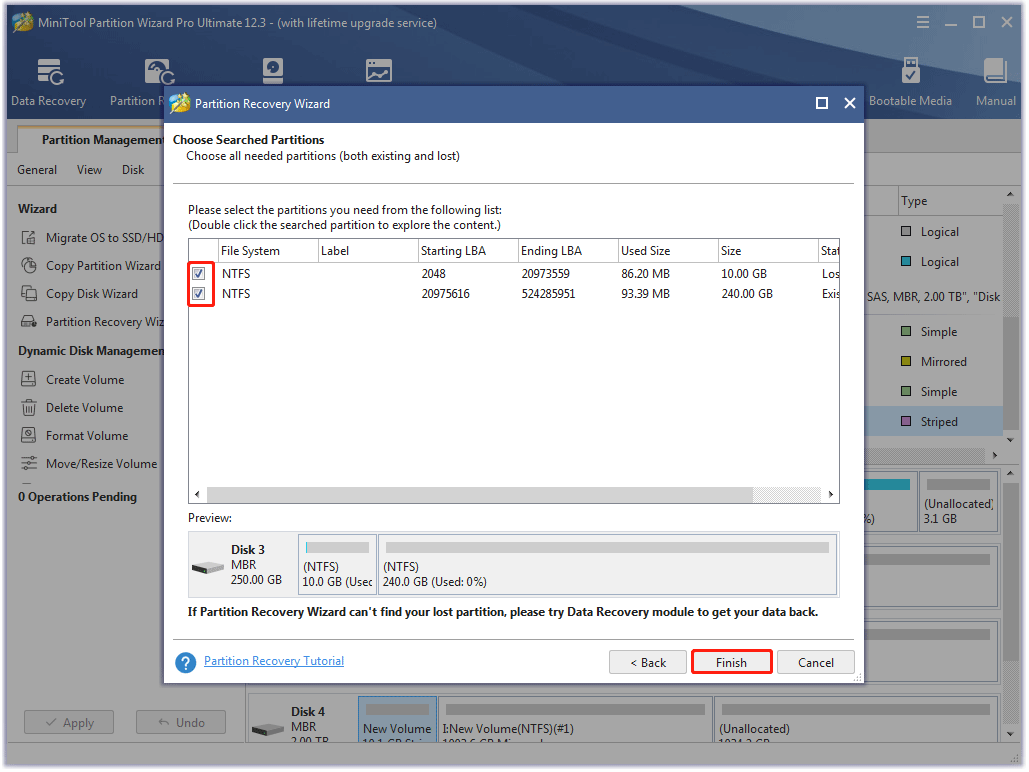Screen dimensions: 1029x772
Task: Select the Striped row in Type list
Action: point(934,421)
